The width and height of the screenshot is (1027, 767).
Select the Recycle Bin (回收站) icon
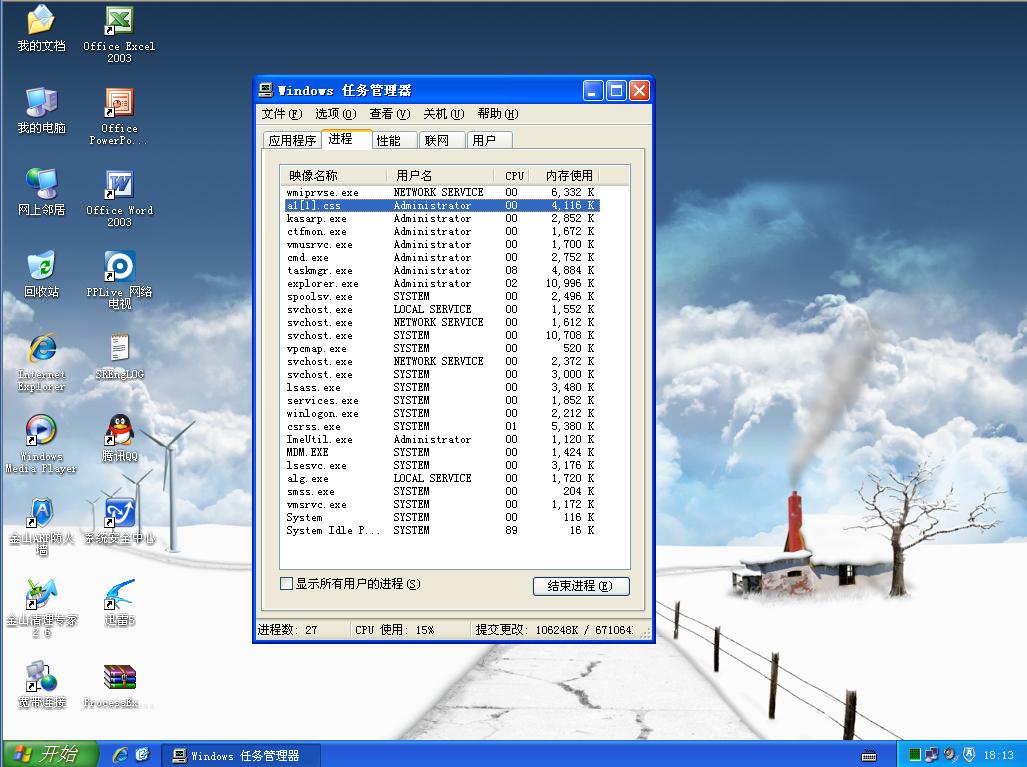tap(41, 274)
